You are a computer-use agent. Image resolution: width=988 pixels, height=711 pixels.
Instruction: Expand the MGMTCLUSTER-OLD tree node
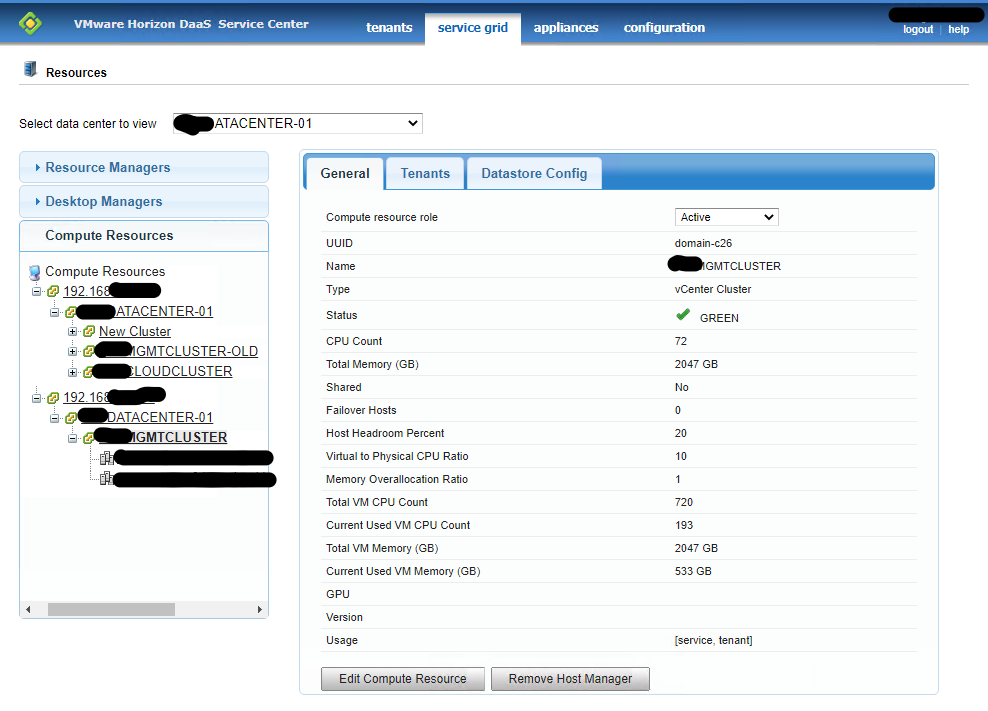click(x=72, y=352)
